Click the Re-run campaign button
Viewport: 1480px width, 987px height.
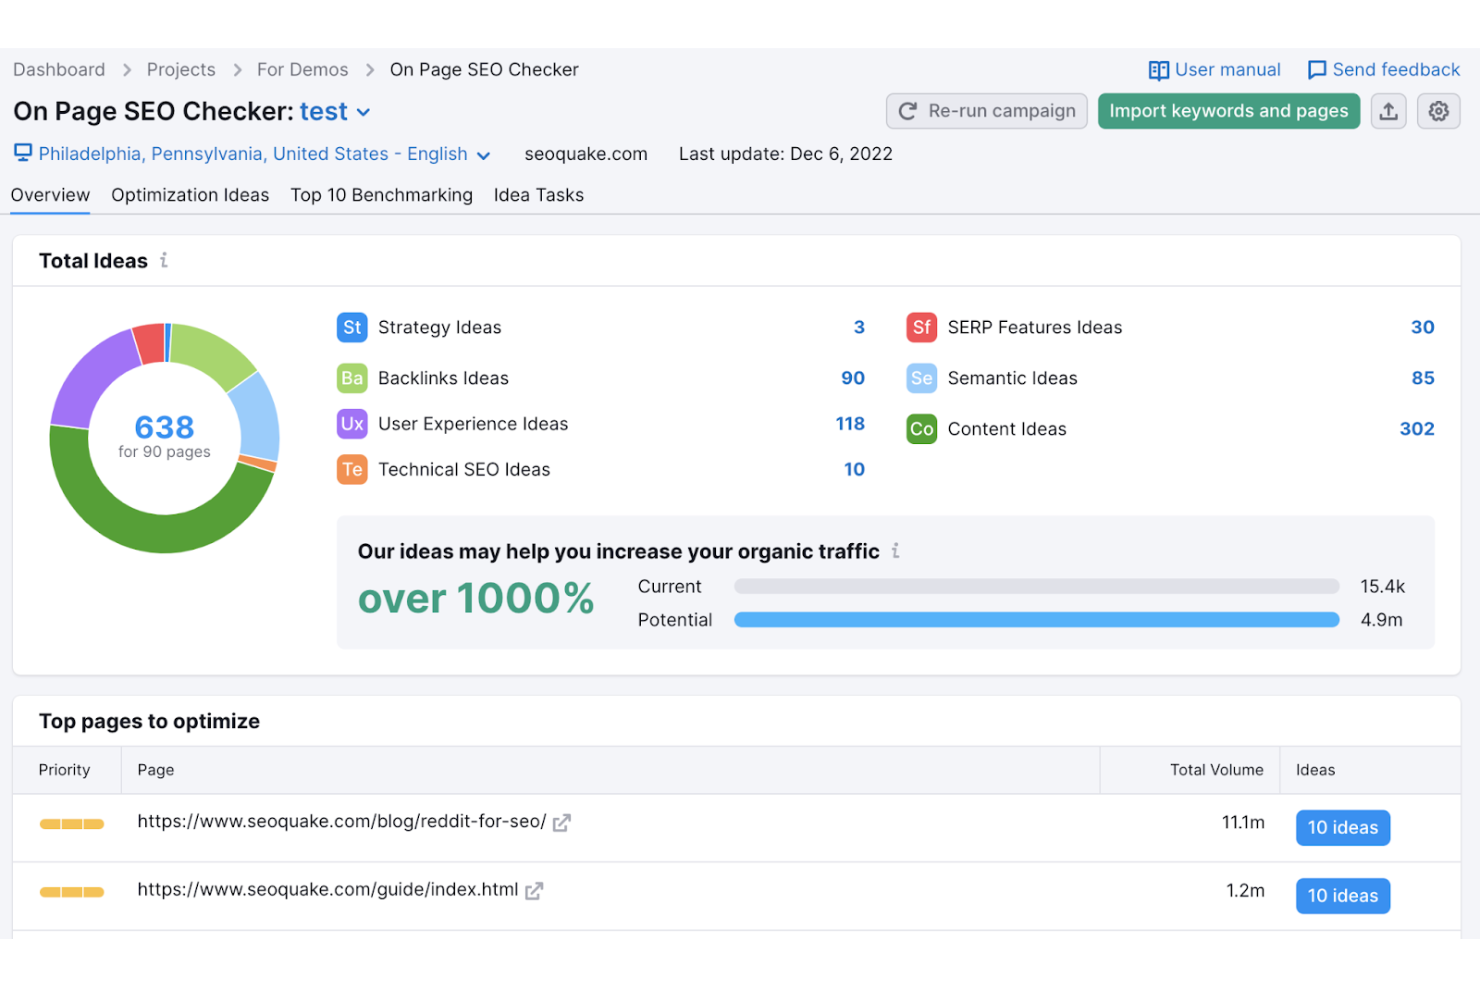pos(987,111)
